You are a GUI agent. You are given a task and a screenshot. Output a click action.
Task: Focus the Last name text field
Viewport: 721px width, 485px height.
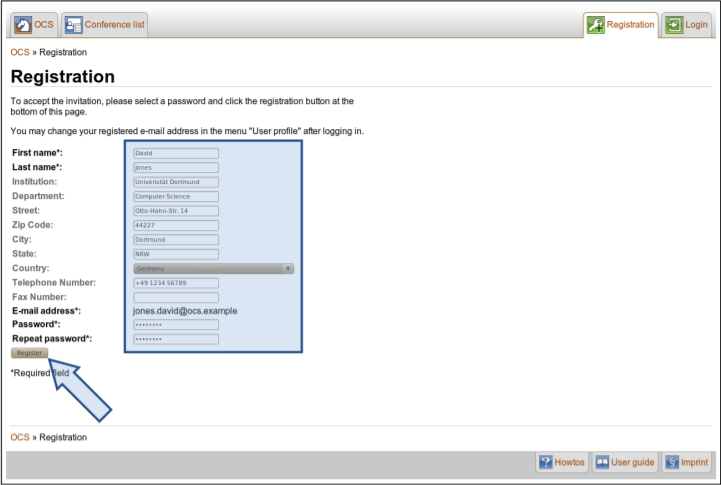175,168
